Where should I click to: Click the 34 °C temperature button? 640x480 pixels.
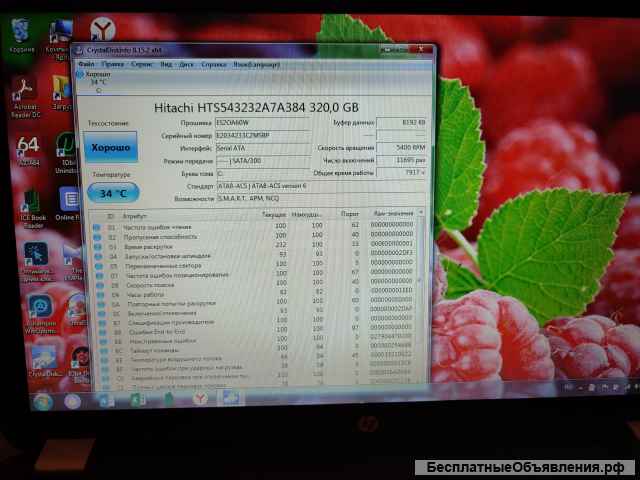click(x=113, y=193)
